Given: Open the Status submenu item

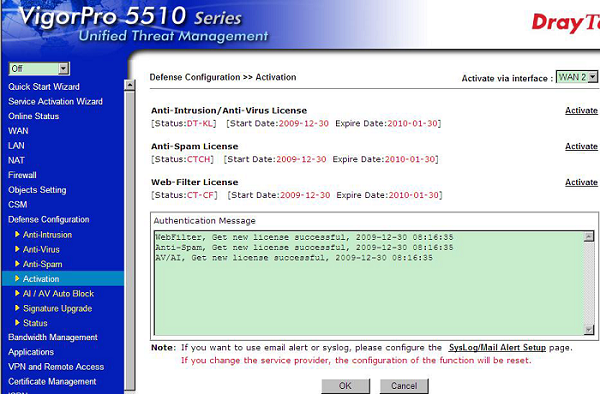Looking at the screenshot, I should [x=35, y=323].
